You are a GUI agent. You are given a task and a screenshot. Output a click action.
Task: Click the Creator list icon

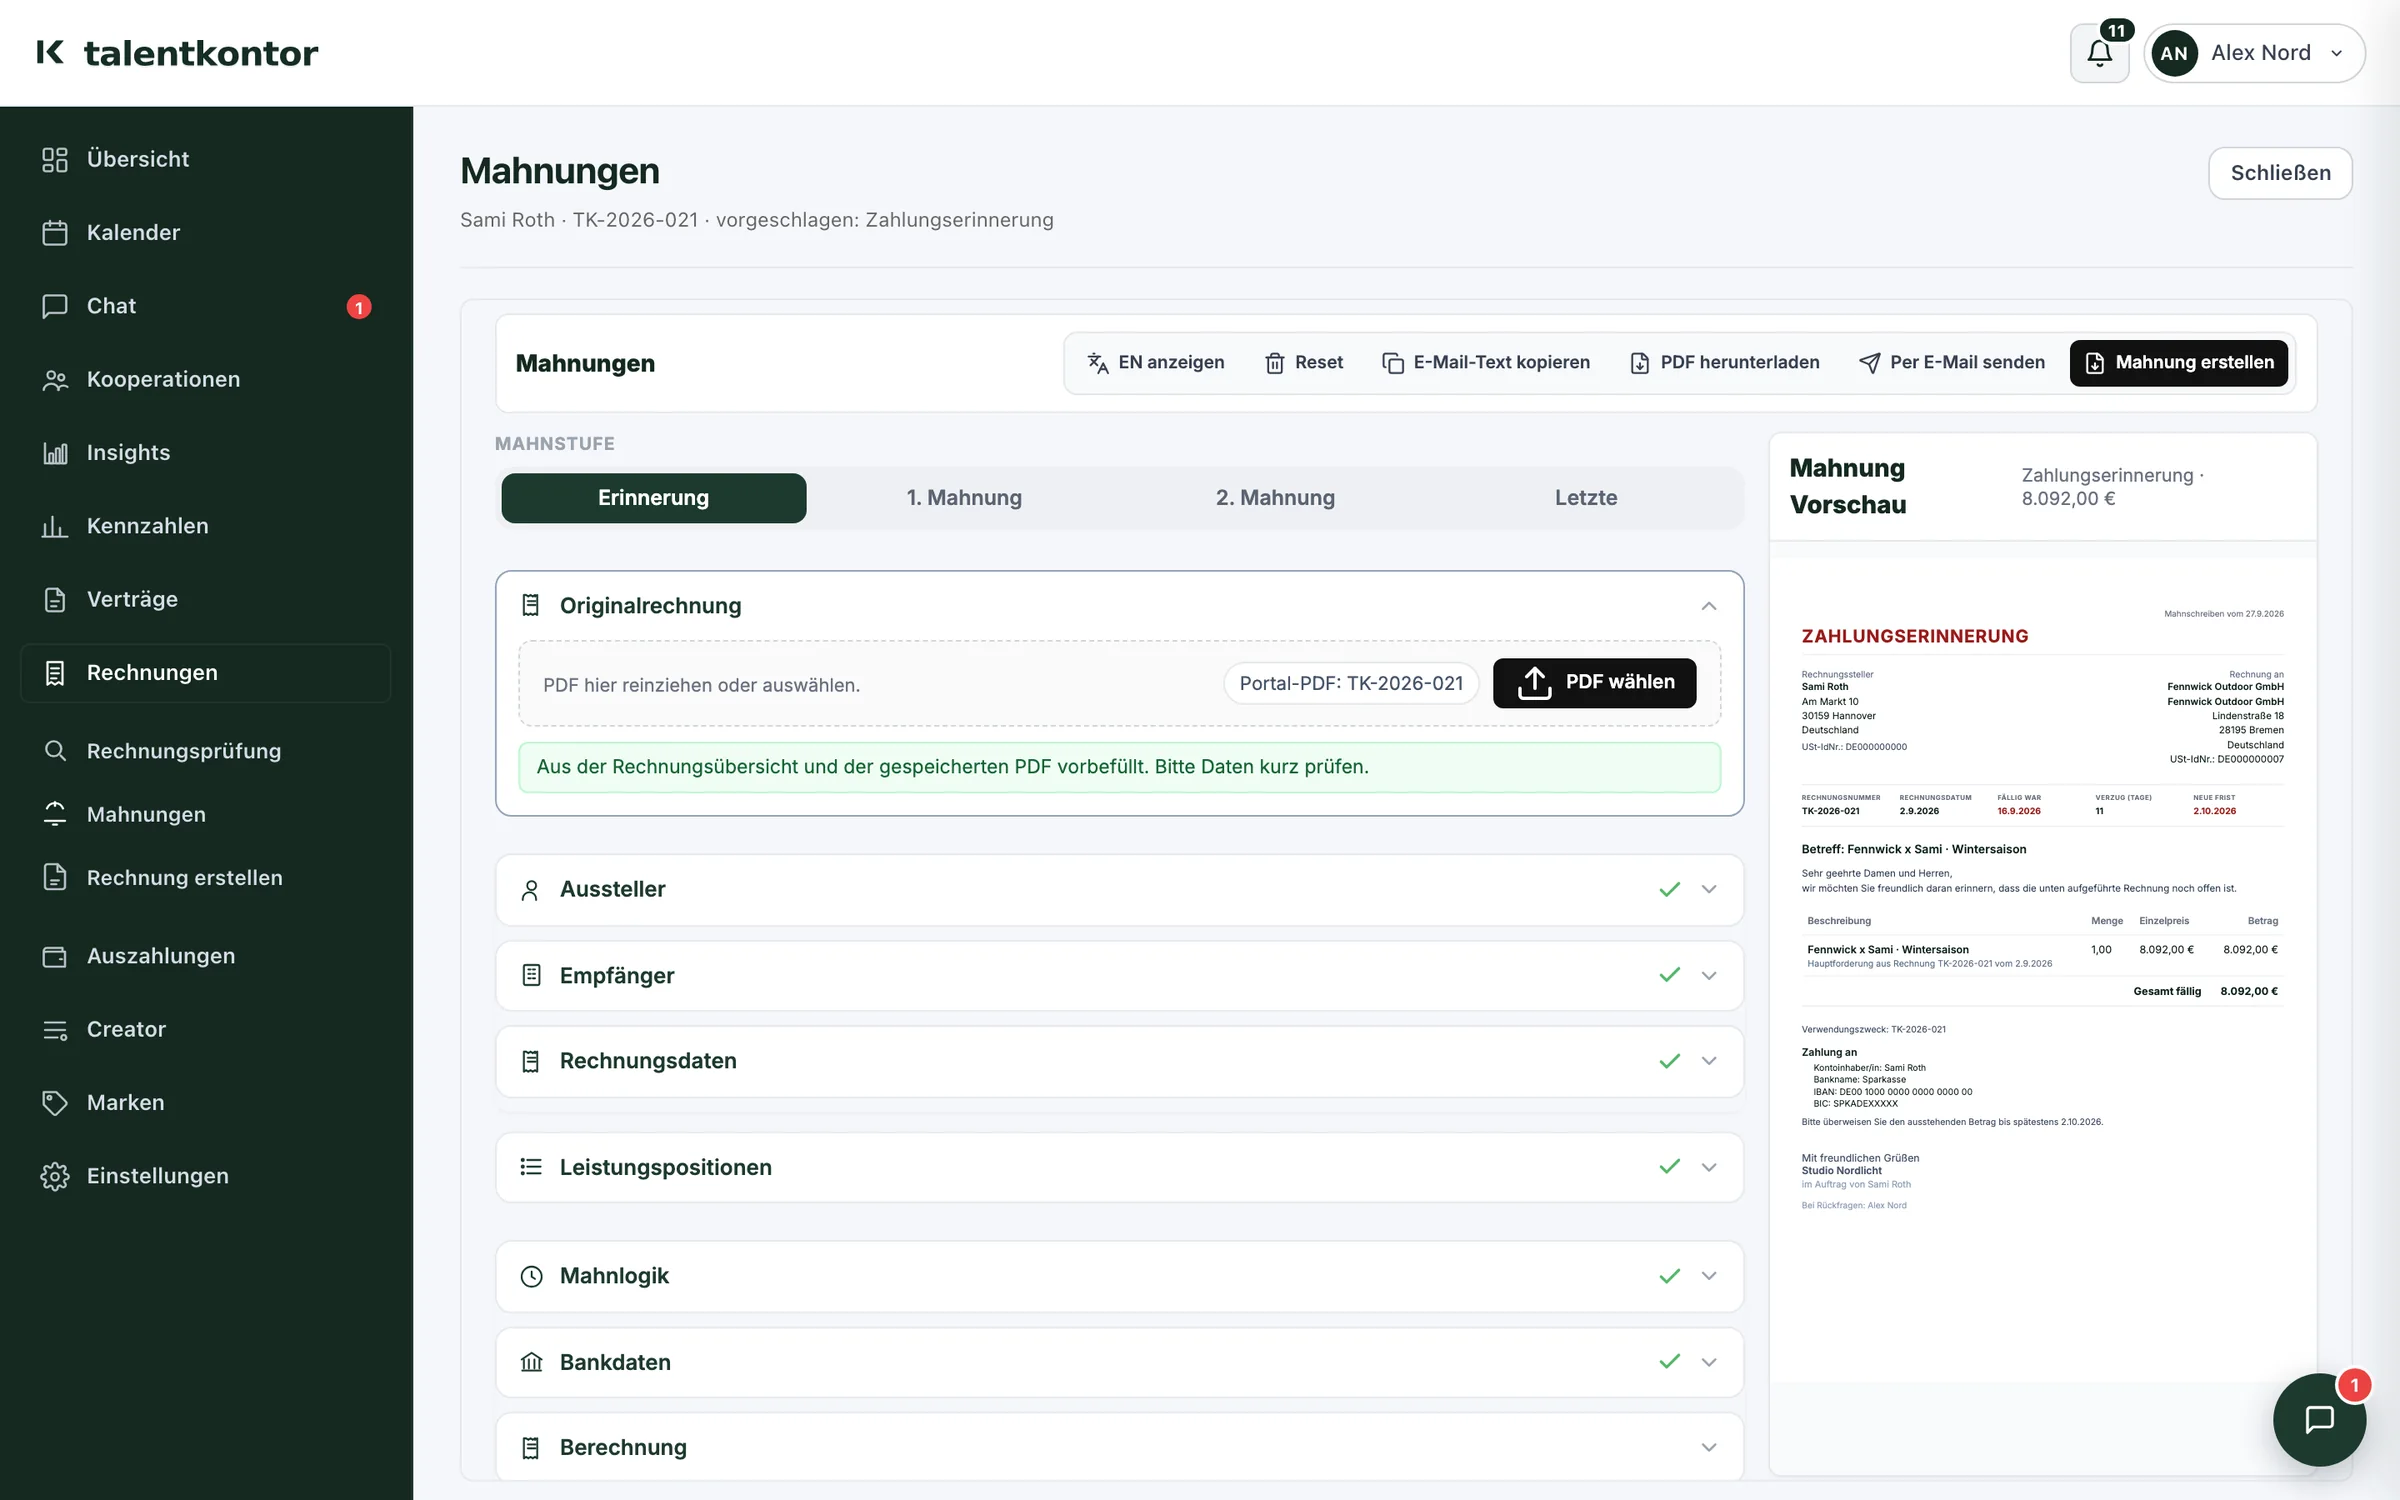pos(55,1030)
